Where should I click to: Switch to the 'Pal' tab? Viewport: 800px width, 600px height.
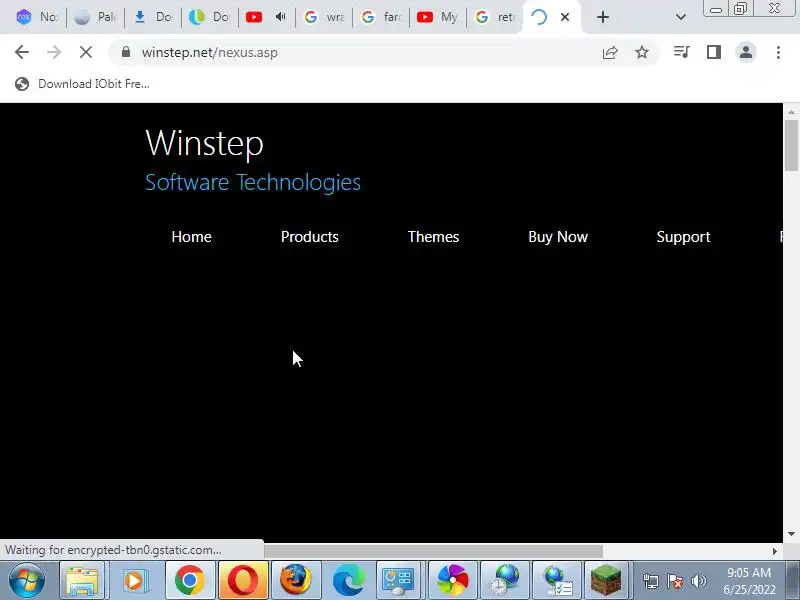(x=96, y=17)
